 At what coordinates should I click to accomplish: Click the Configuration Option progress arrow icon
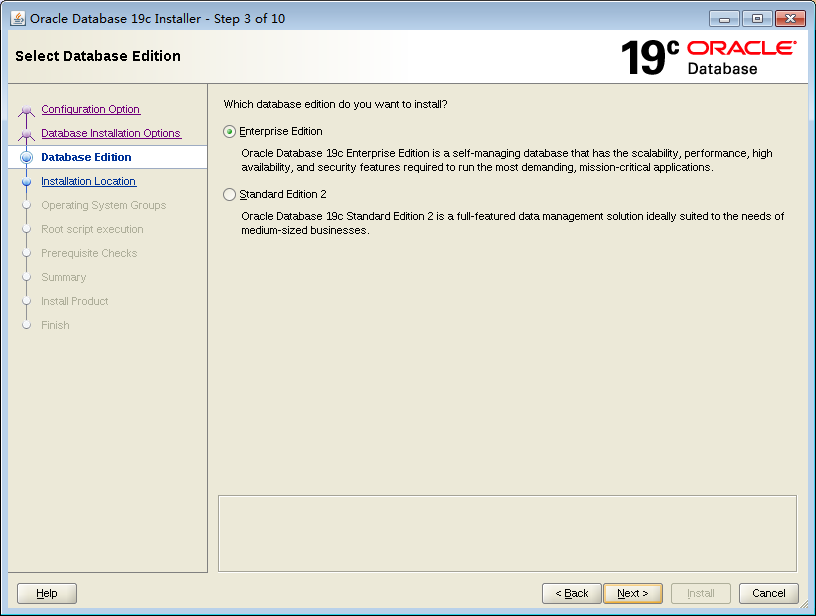click(x=26, y=109)
